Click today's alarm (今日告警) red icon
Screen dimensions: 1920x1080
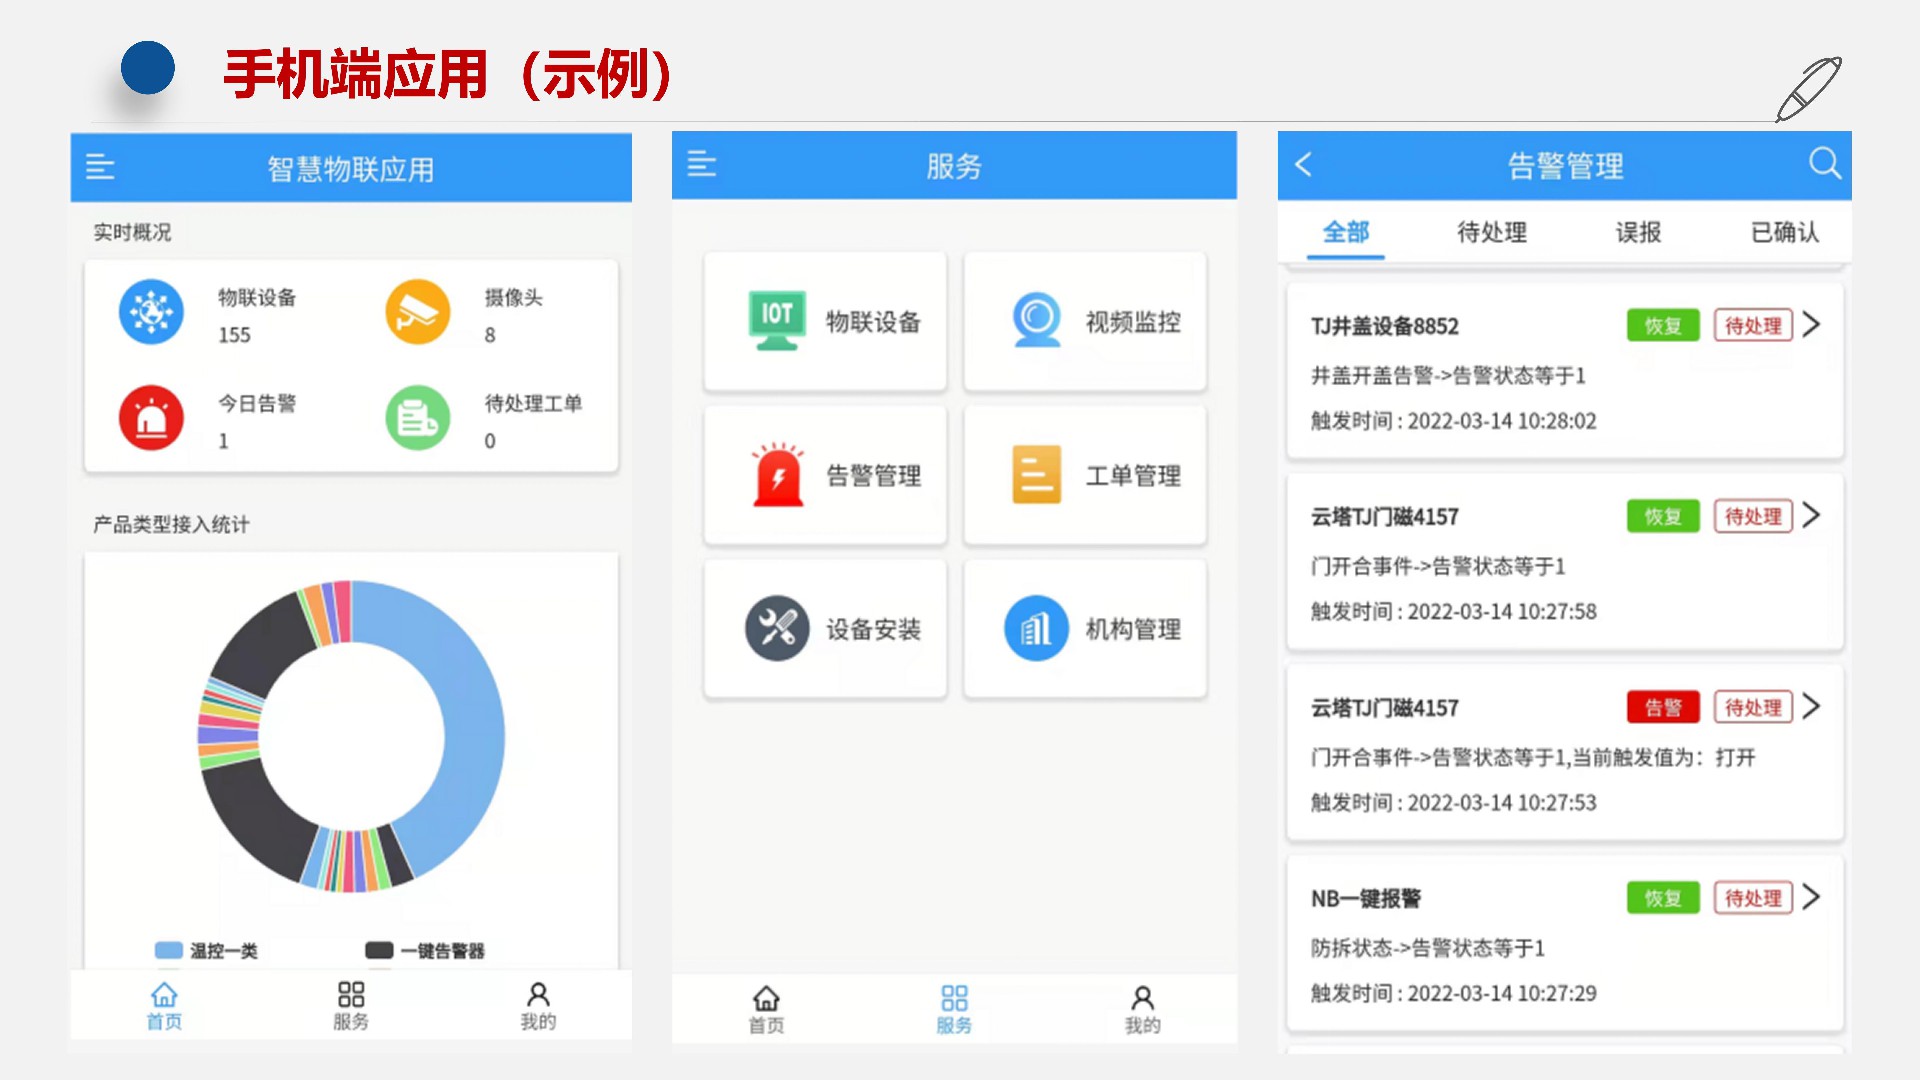pos(151,418)
